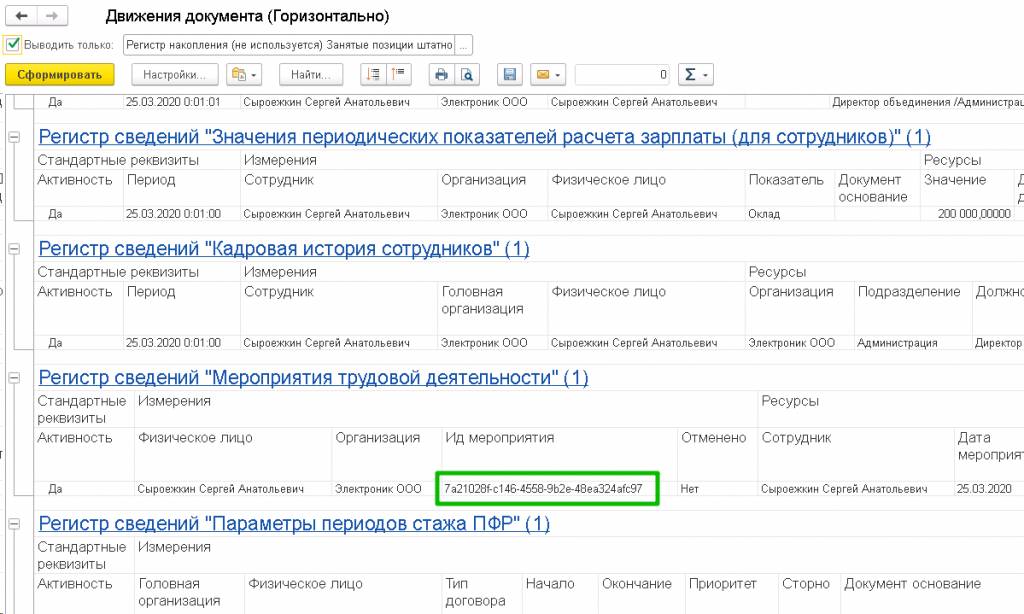
Task: Expand all groups icon
Action: [374, 74]
